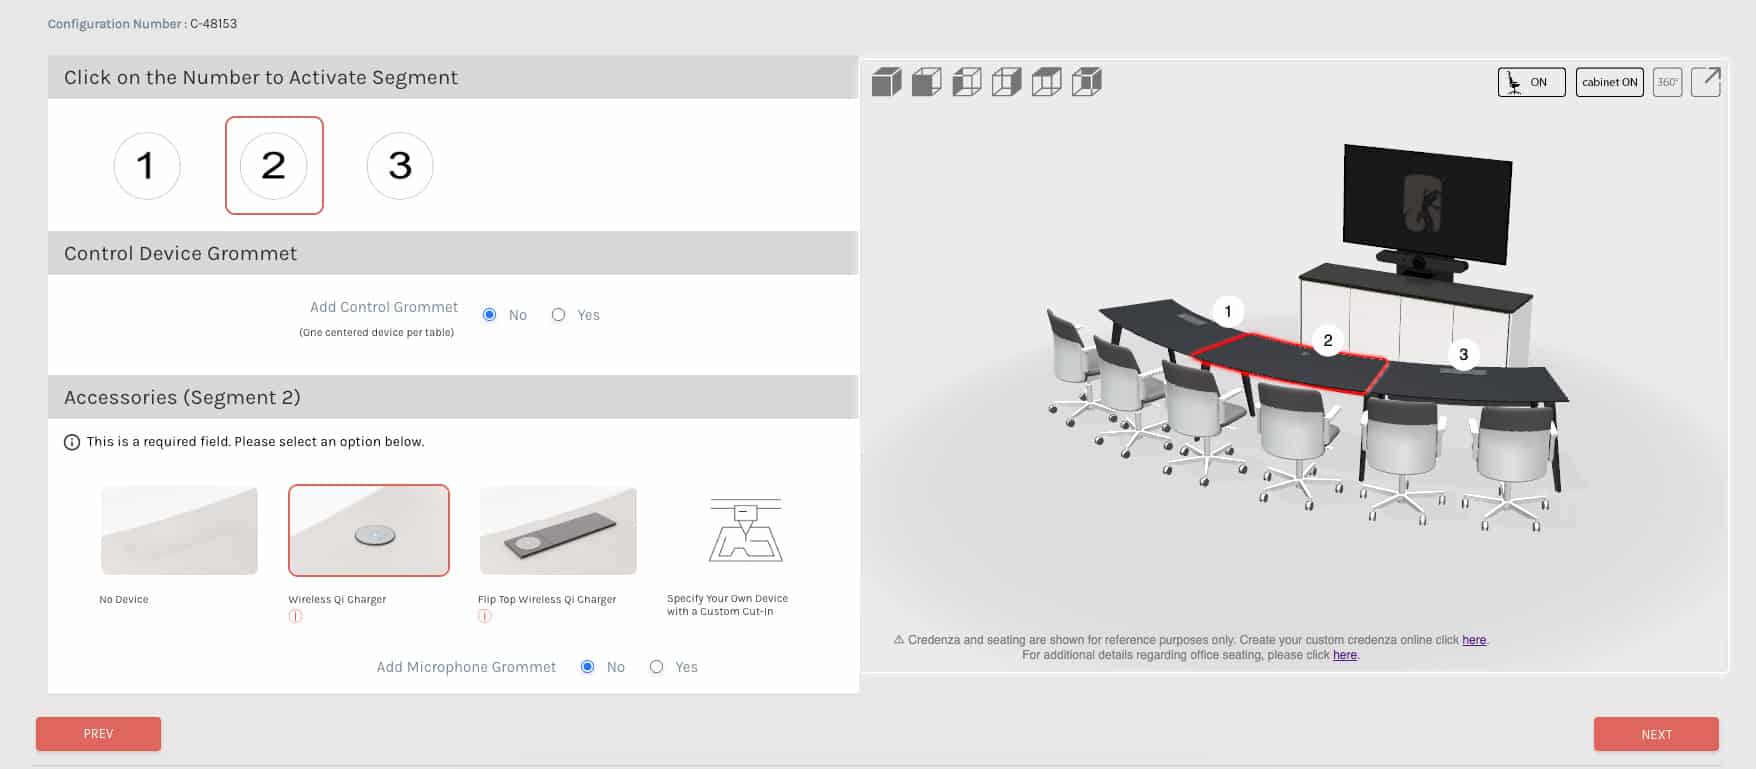The width and height of the screenshot is (1756, 769).
Task: Select the third cube view icon in the row
Action: (967, 82)
